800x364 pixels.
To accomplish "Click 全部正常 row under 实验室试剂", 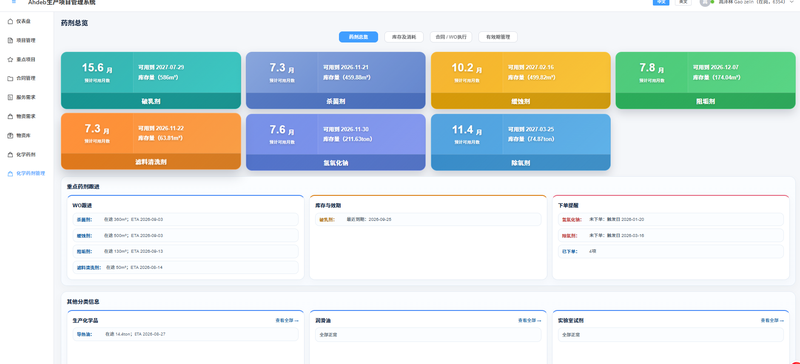I will [x=671, y=334].
